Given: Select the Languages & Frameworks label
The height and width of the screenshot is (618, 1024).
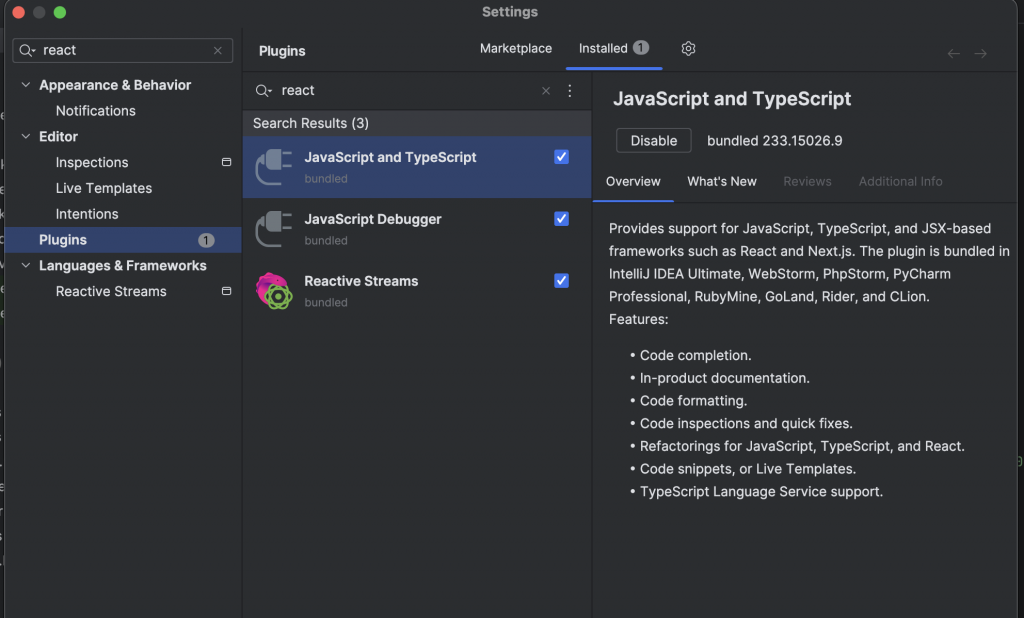Looking at the screenshot, I should [x=123, y=266].
